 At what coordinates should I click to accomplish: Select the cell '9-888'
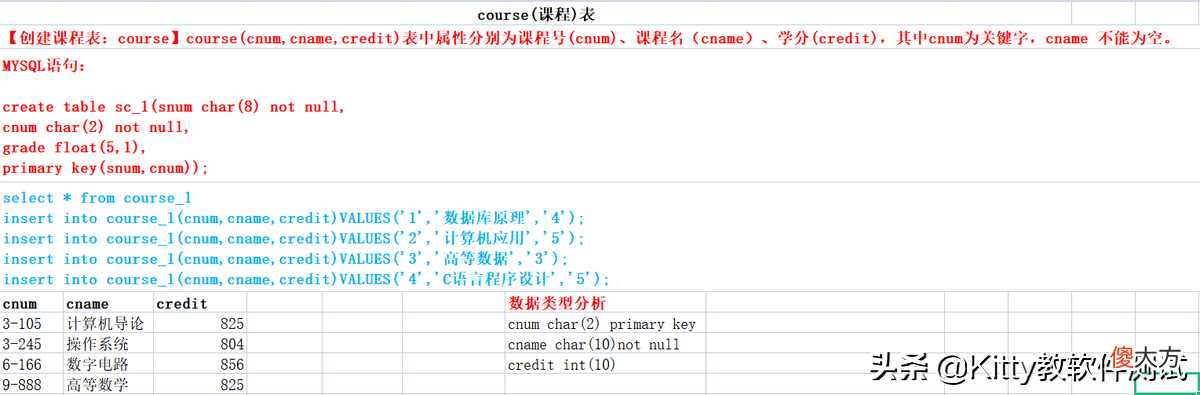point(32,384)
